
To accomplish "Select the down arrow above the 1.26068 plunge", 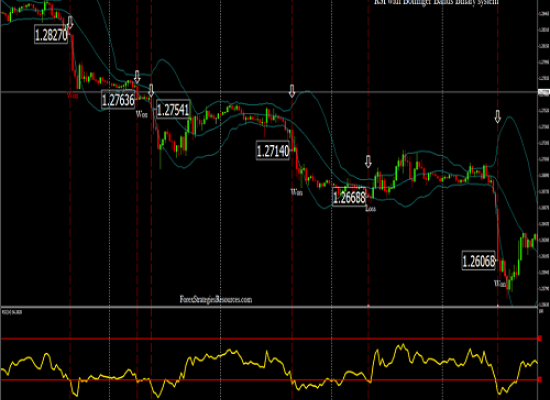I will [x=498, y=116].
